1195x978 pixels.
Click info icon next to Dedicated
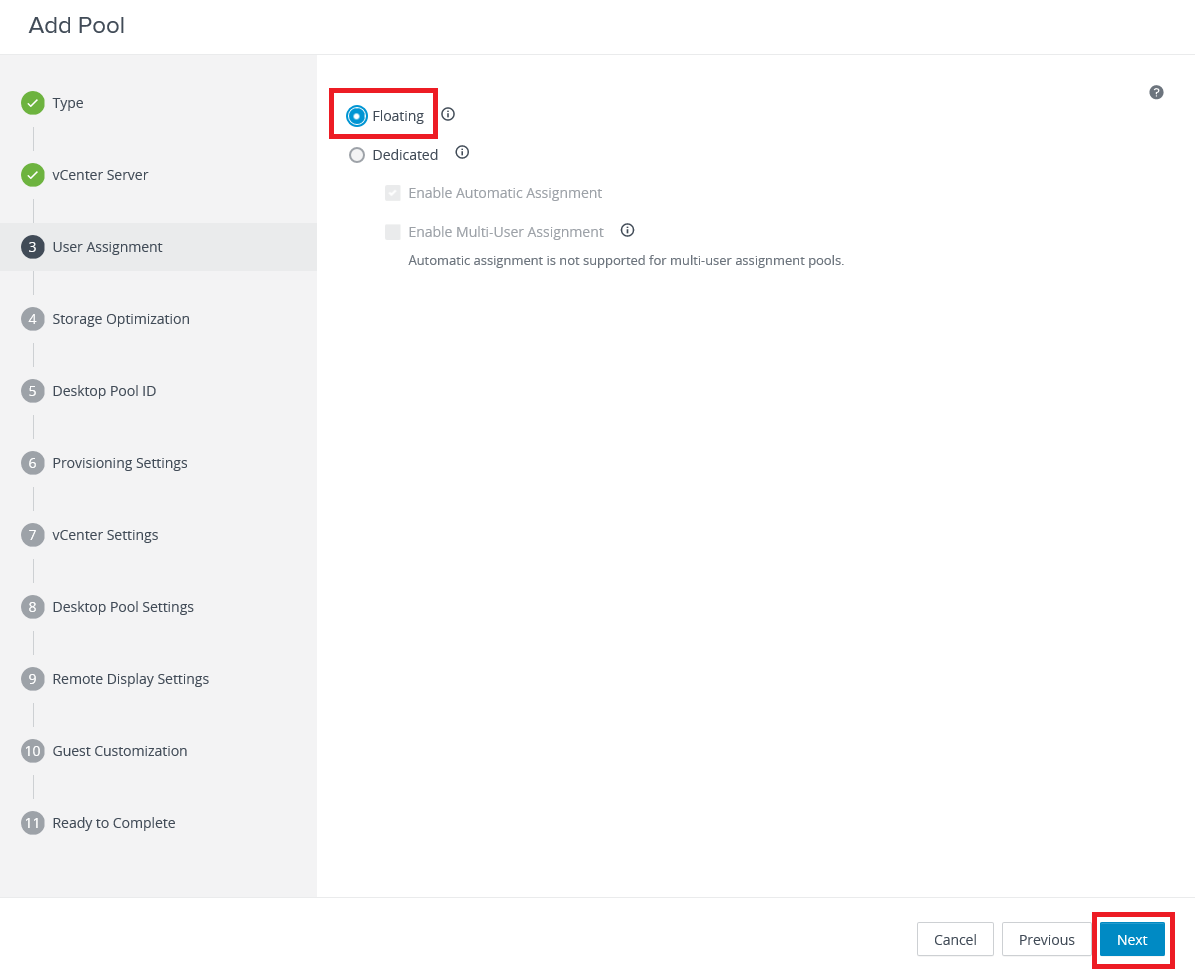point(462,153)
